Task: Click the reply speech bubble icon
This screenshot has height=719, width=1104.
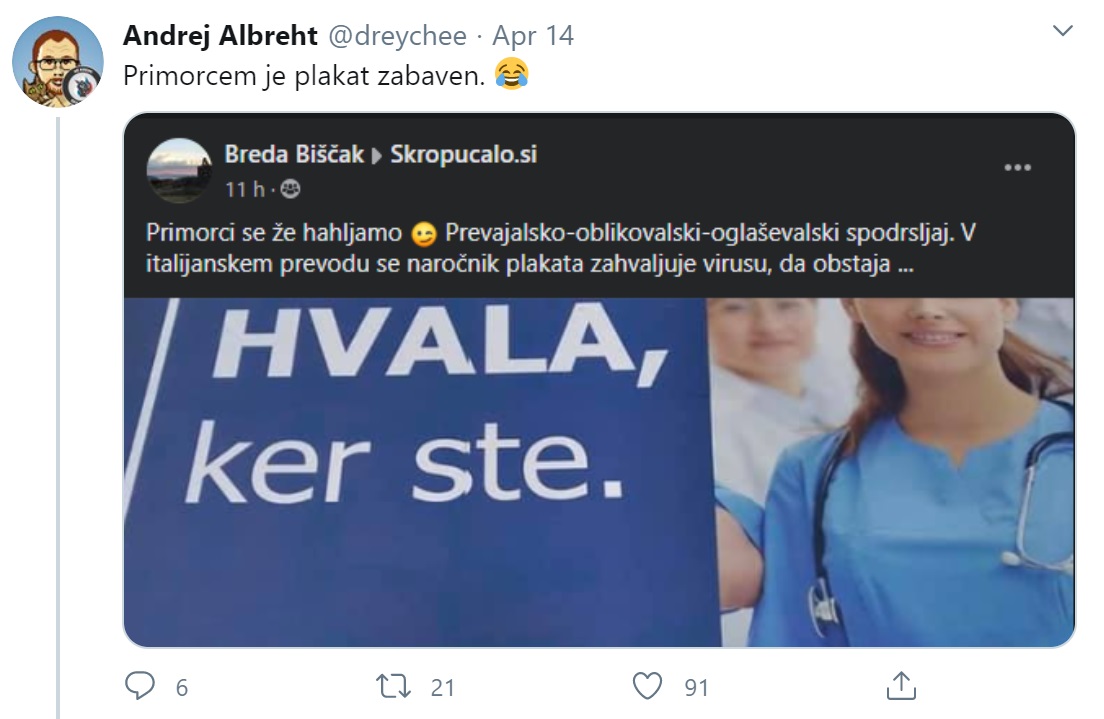Action: point(139,686)
